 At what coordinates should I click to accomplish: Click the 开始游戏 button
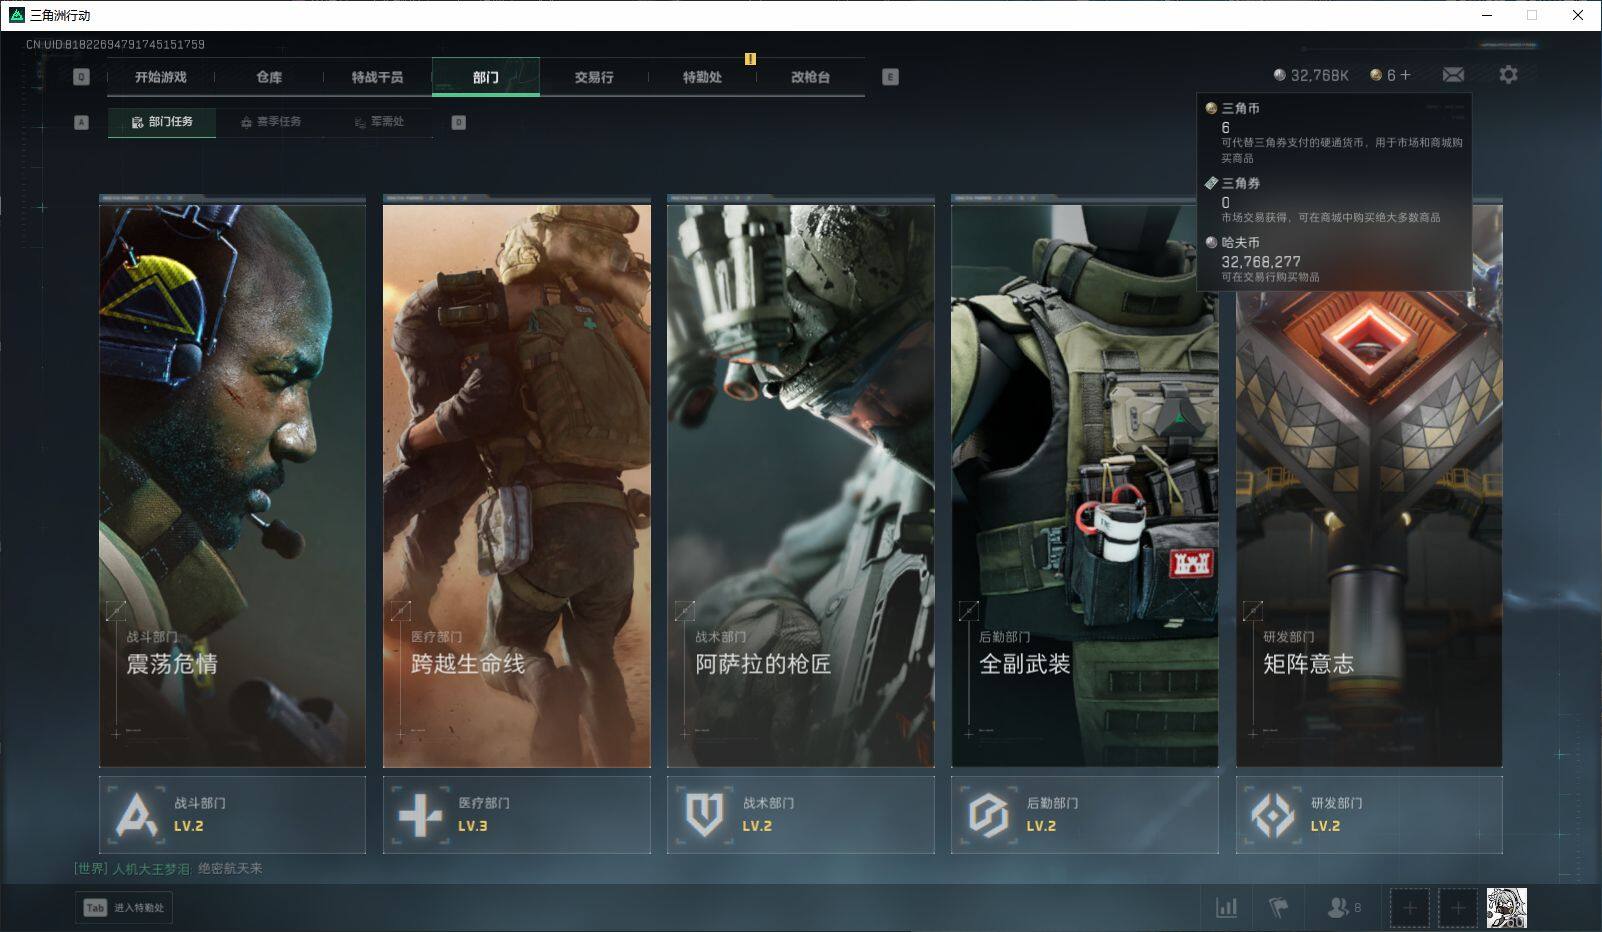161,77
